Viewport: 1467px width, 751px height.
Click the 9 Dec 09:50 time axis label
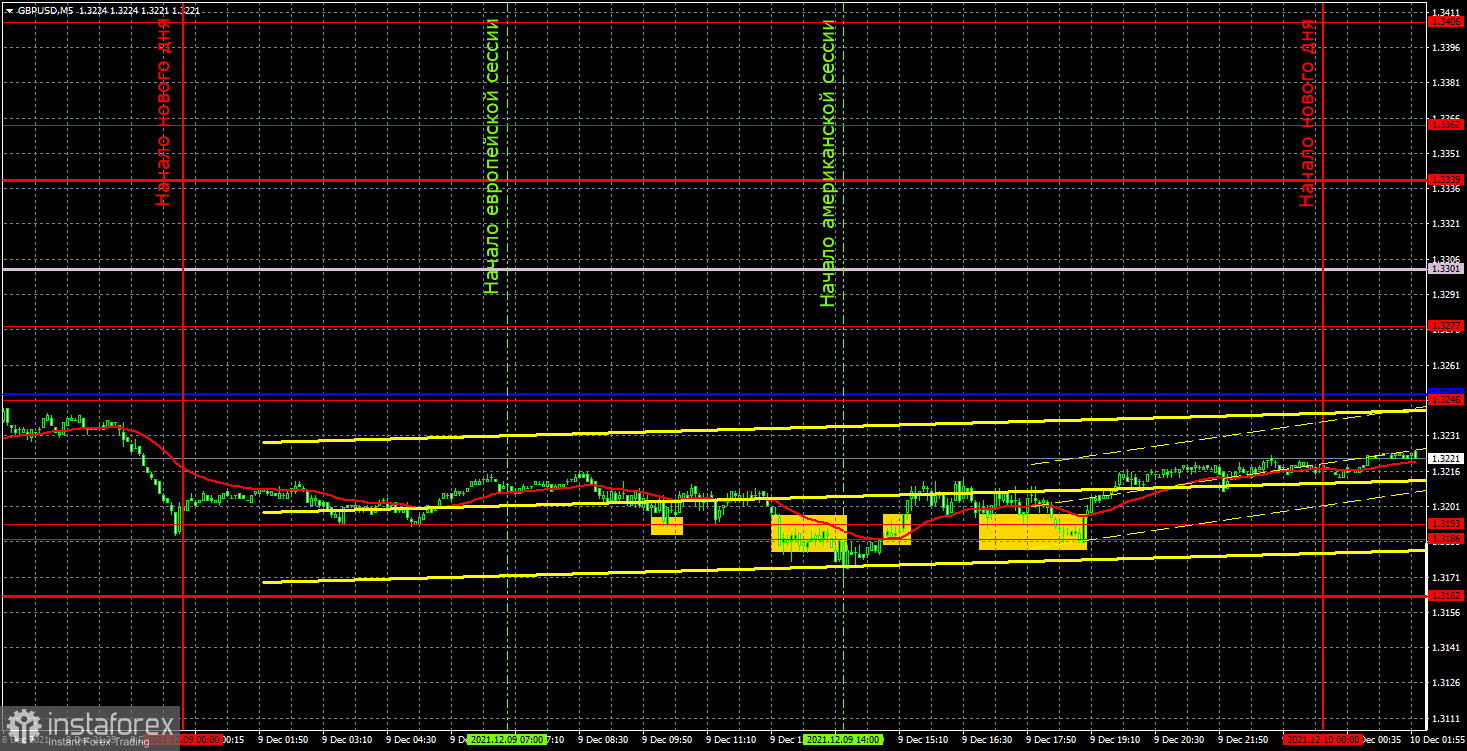(667, 740)
